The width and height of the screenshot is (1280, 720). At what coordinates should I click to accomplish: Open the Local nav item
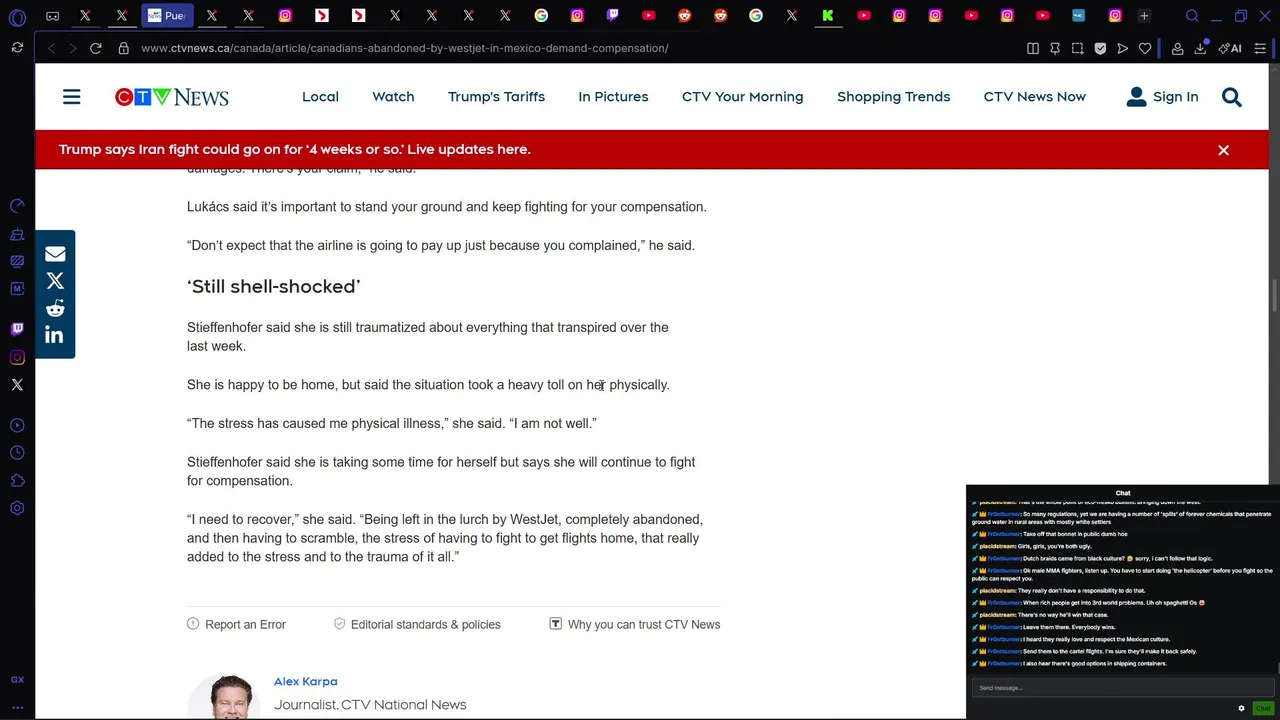coord(320,97)
